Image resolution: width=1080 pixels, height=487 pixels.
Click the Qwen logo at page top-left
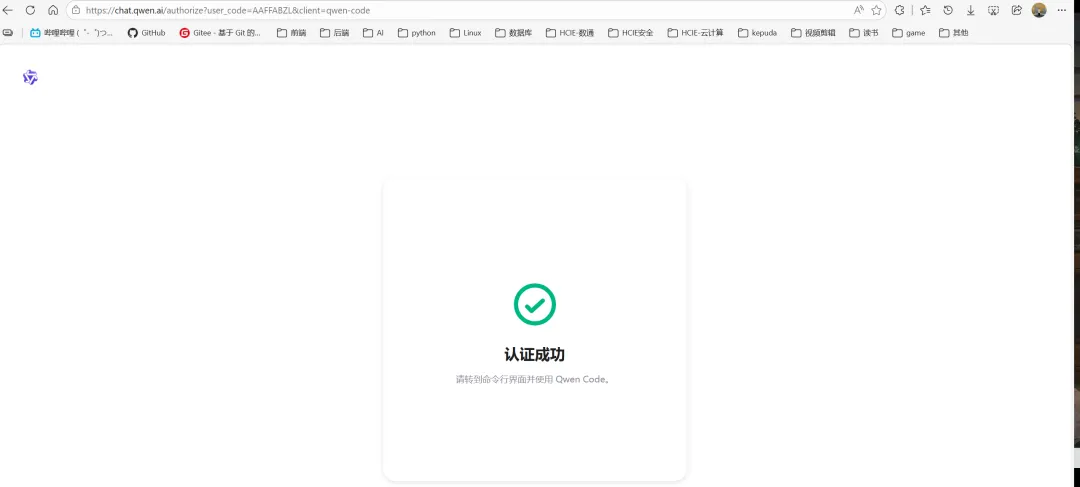(x=30, y=77)
